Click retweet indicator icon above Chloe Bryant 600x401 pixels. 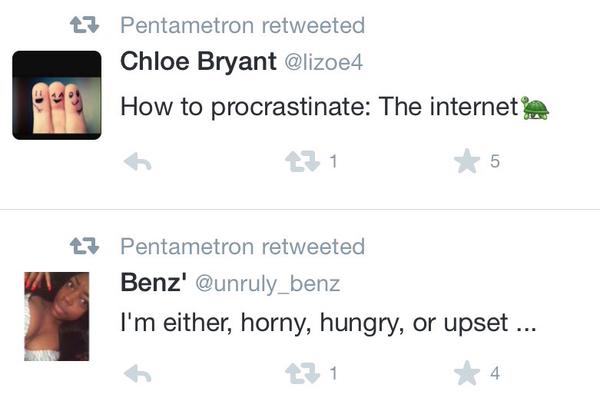[87, 26]
